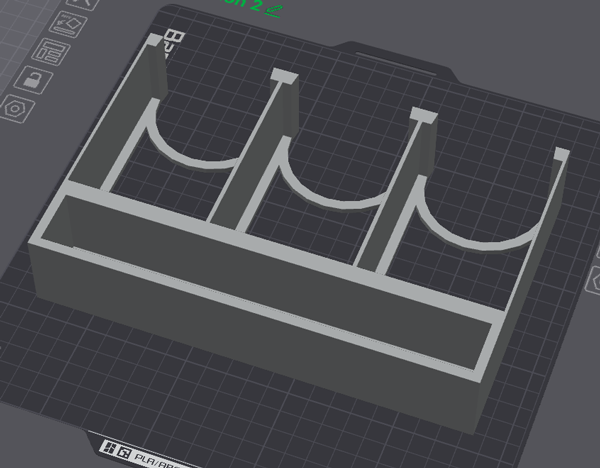Toggle the plate lock icon

[33, 79]
